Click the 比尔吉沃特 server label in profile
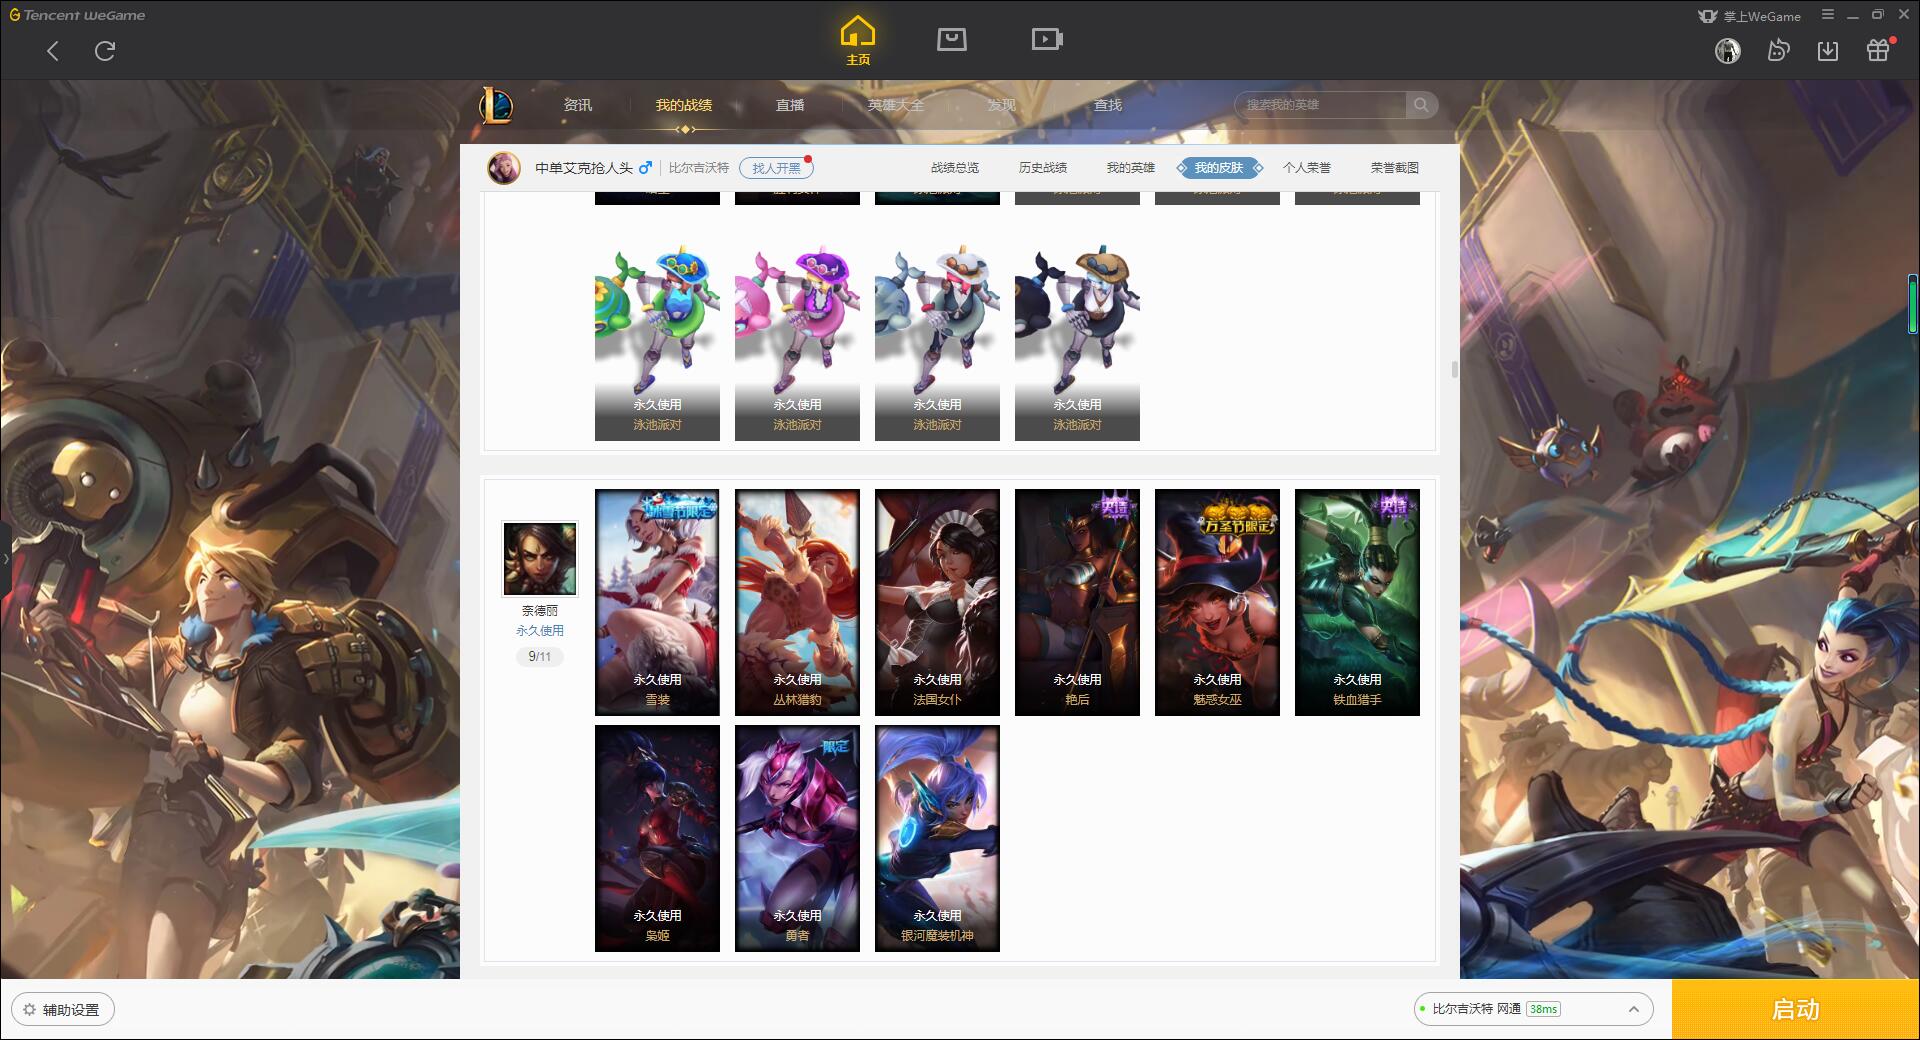The width and height of the screenshot is (1920, 1040). click(x=699, y=168)
